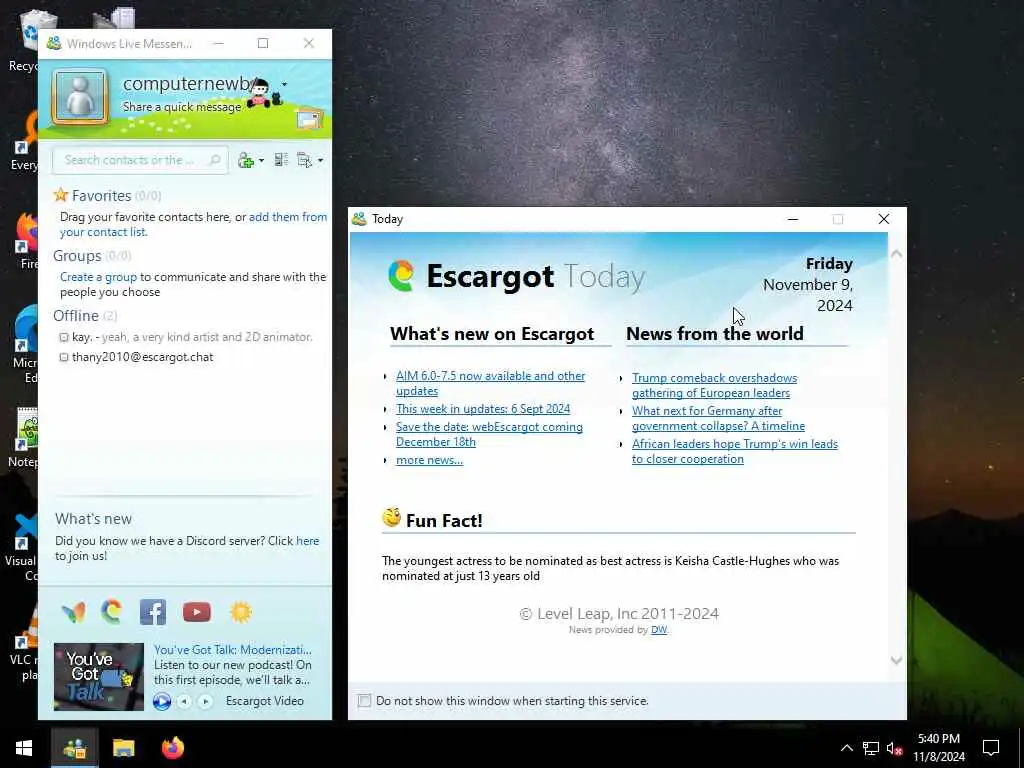Click the search magnifier icon
This screenshot has height=768, width=1024.
pos(214,160)
